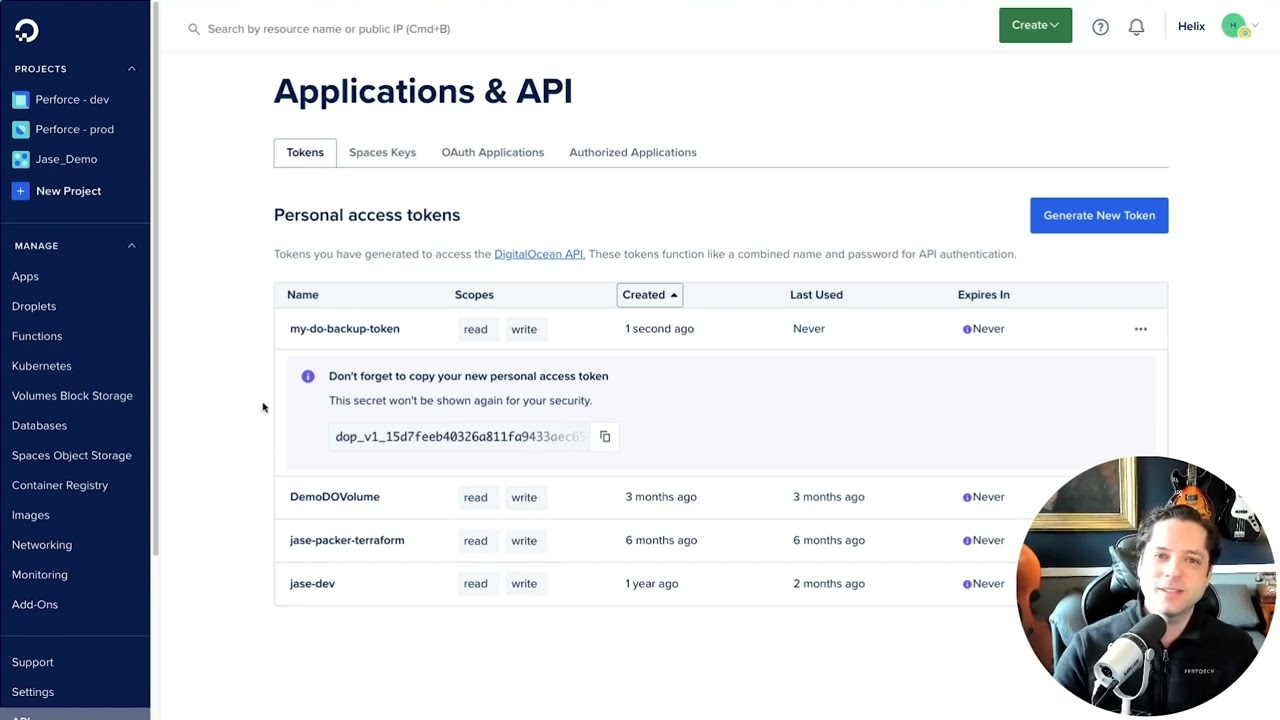Open Container Registry in the sidebar
The image size is (1280, 720).
point(60,486)
